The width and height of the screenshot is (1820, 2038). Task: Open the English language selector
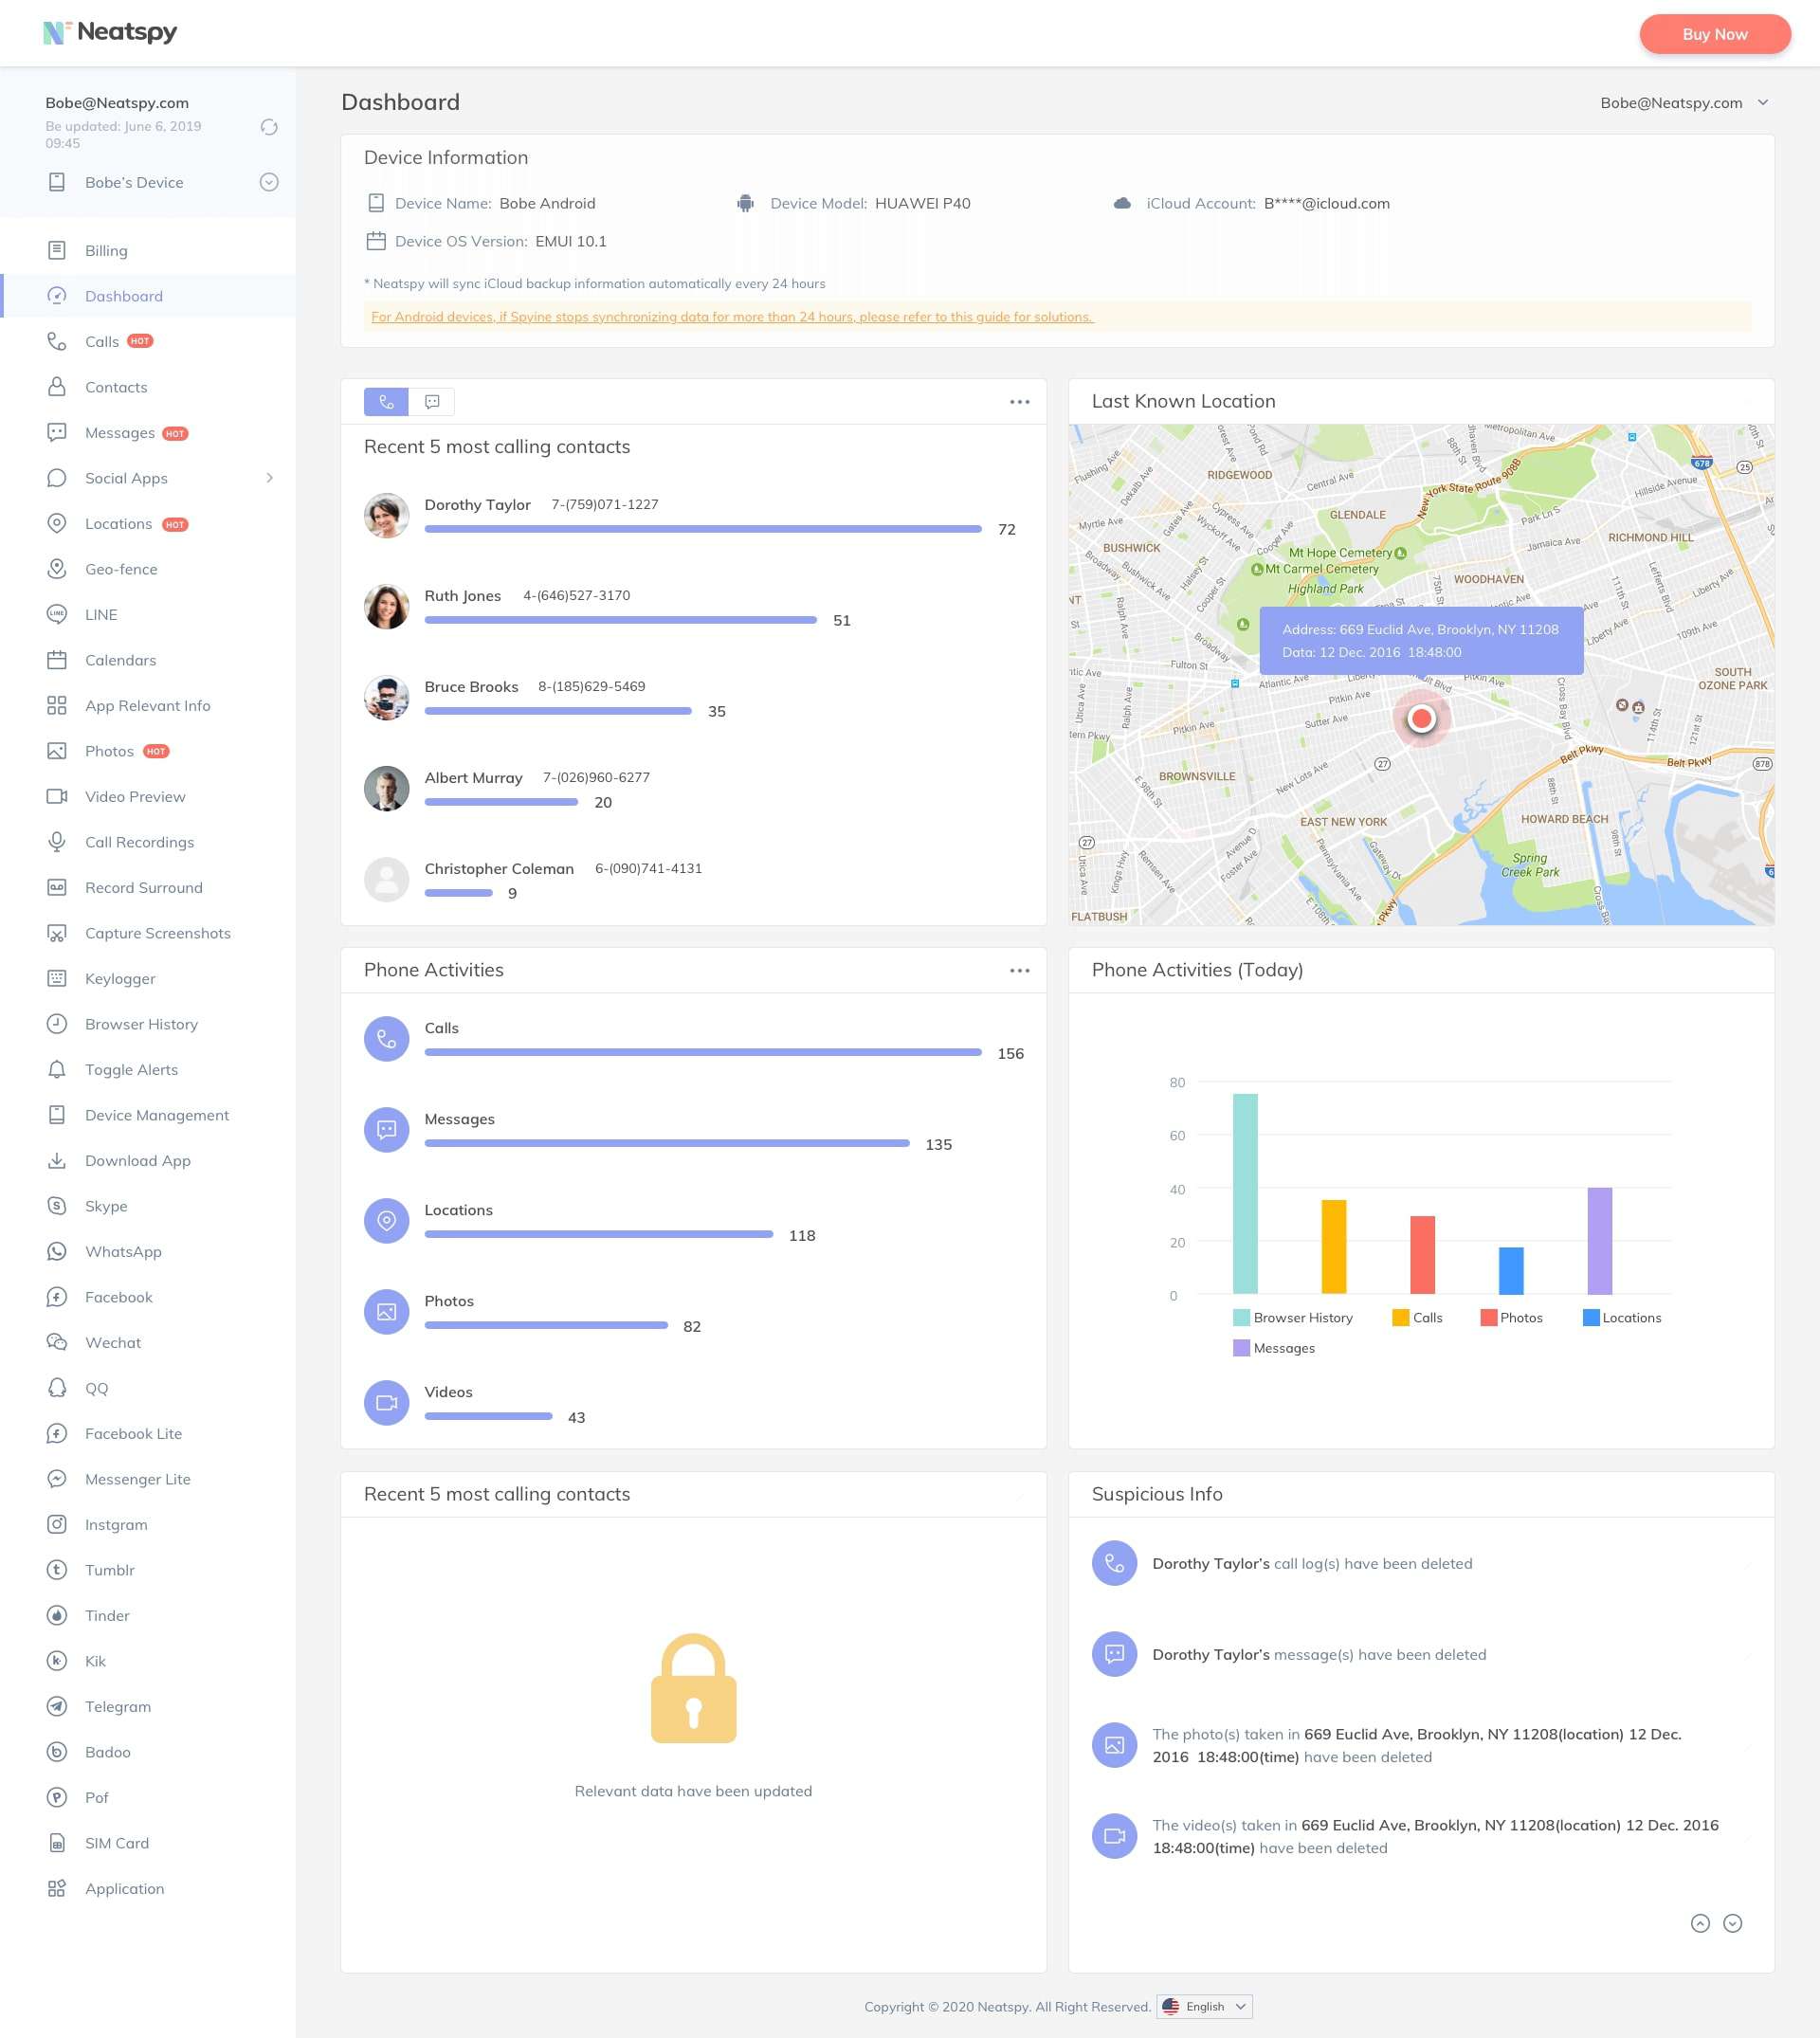tap(1204, 2006)
